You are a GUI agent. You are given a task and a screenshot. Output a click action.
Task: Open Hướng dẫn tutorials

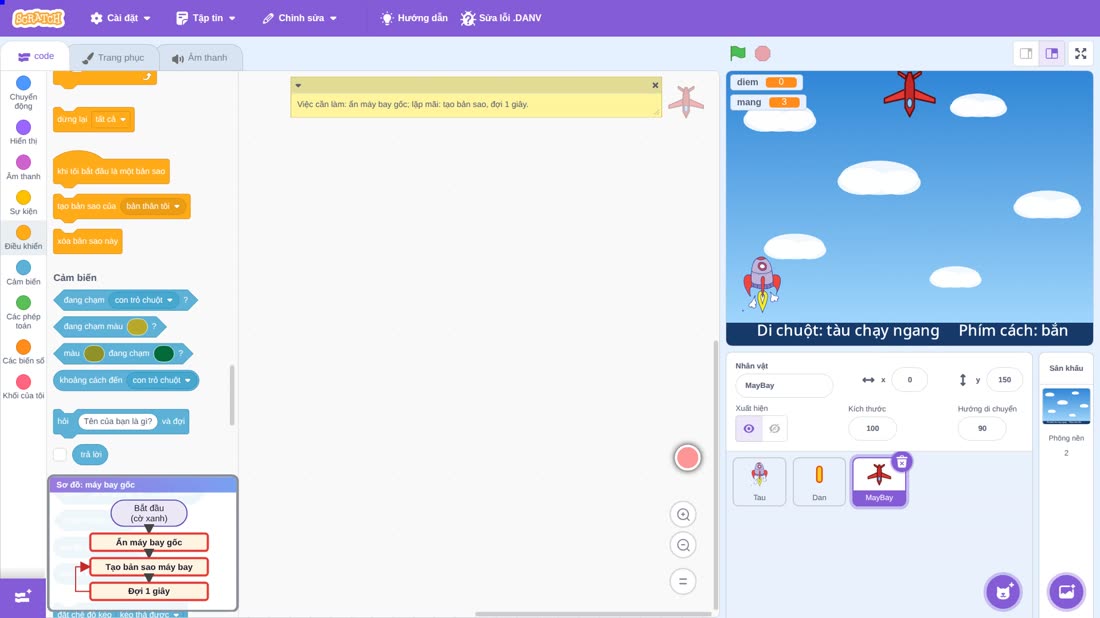414,18
